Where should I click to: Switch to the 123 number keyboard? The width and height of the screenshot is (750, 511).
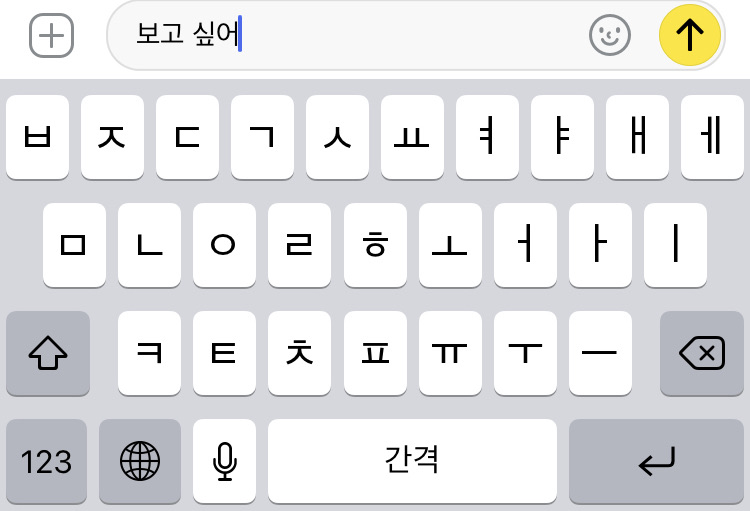46,461
